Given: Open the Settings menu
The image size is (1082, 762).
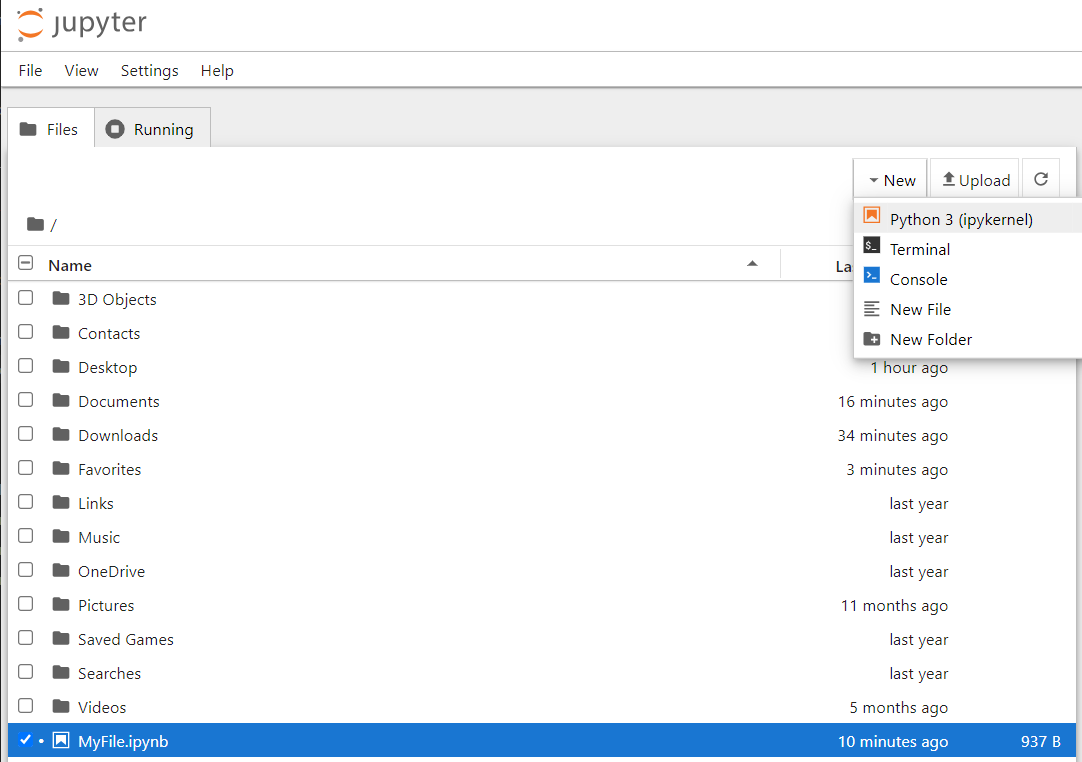Looking at the screenshot, I should (150, 70).
